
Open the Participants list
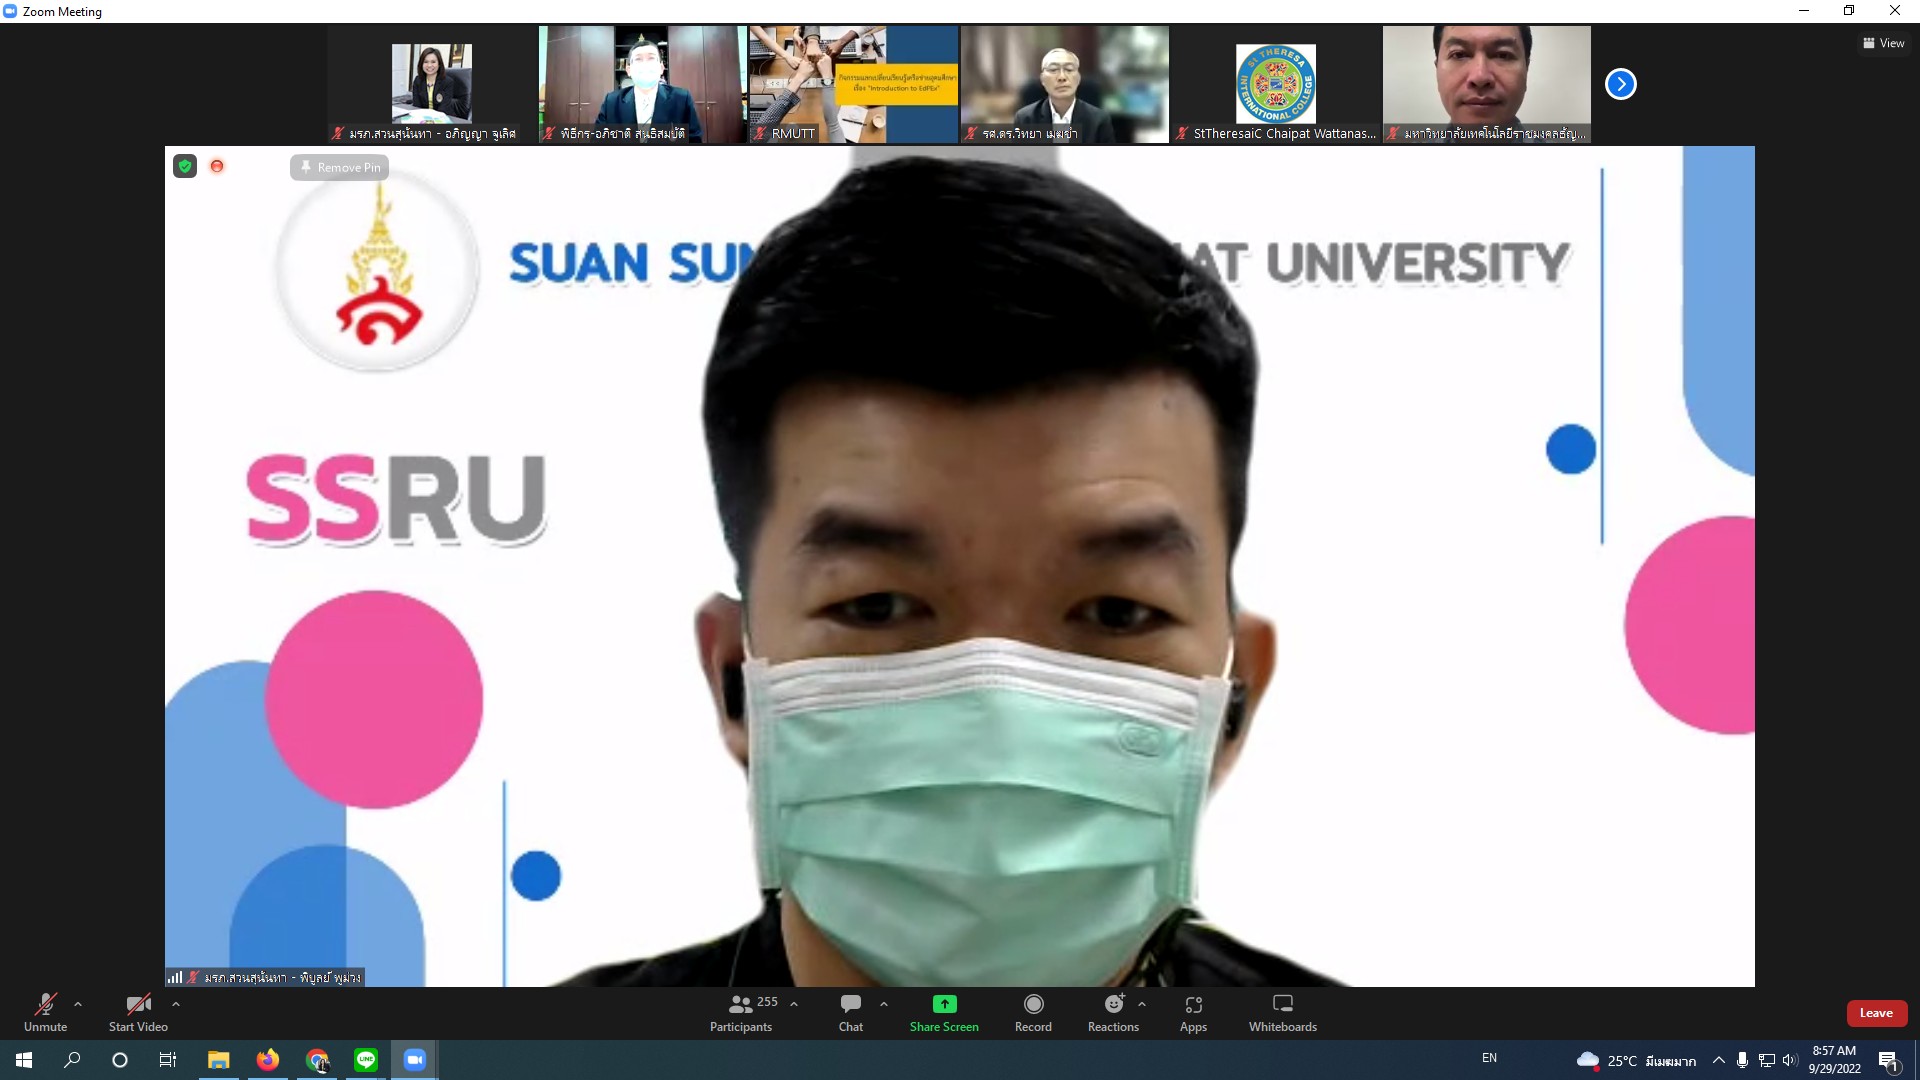(x=741, y=1012)
